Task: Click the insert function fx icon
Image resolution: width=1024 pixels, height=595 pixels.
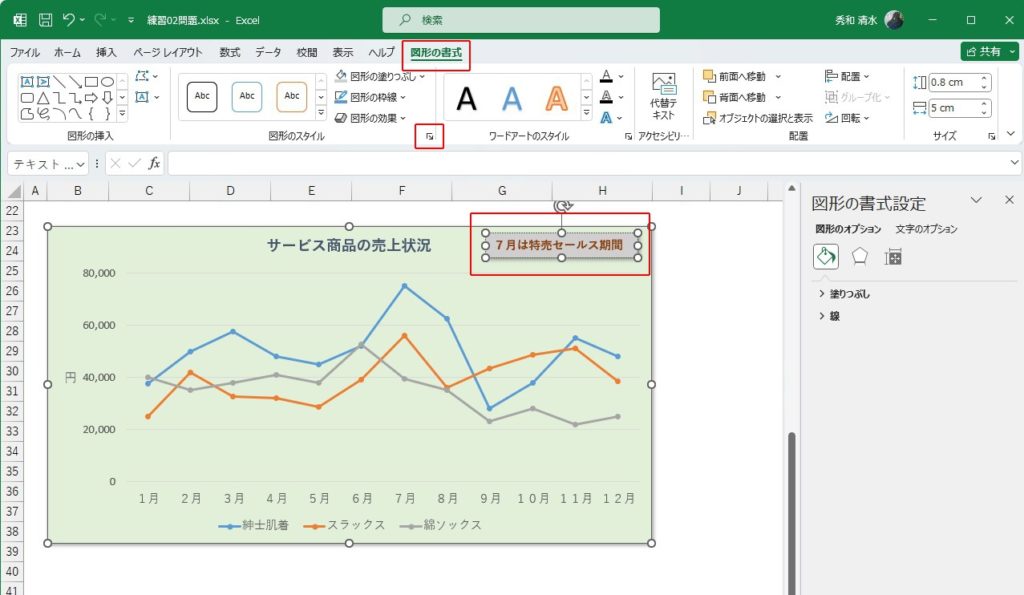Action: 154,163
